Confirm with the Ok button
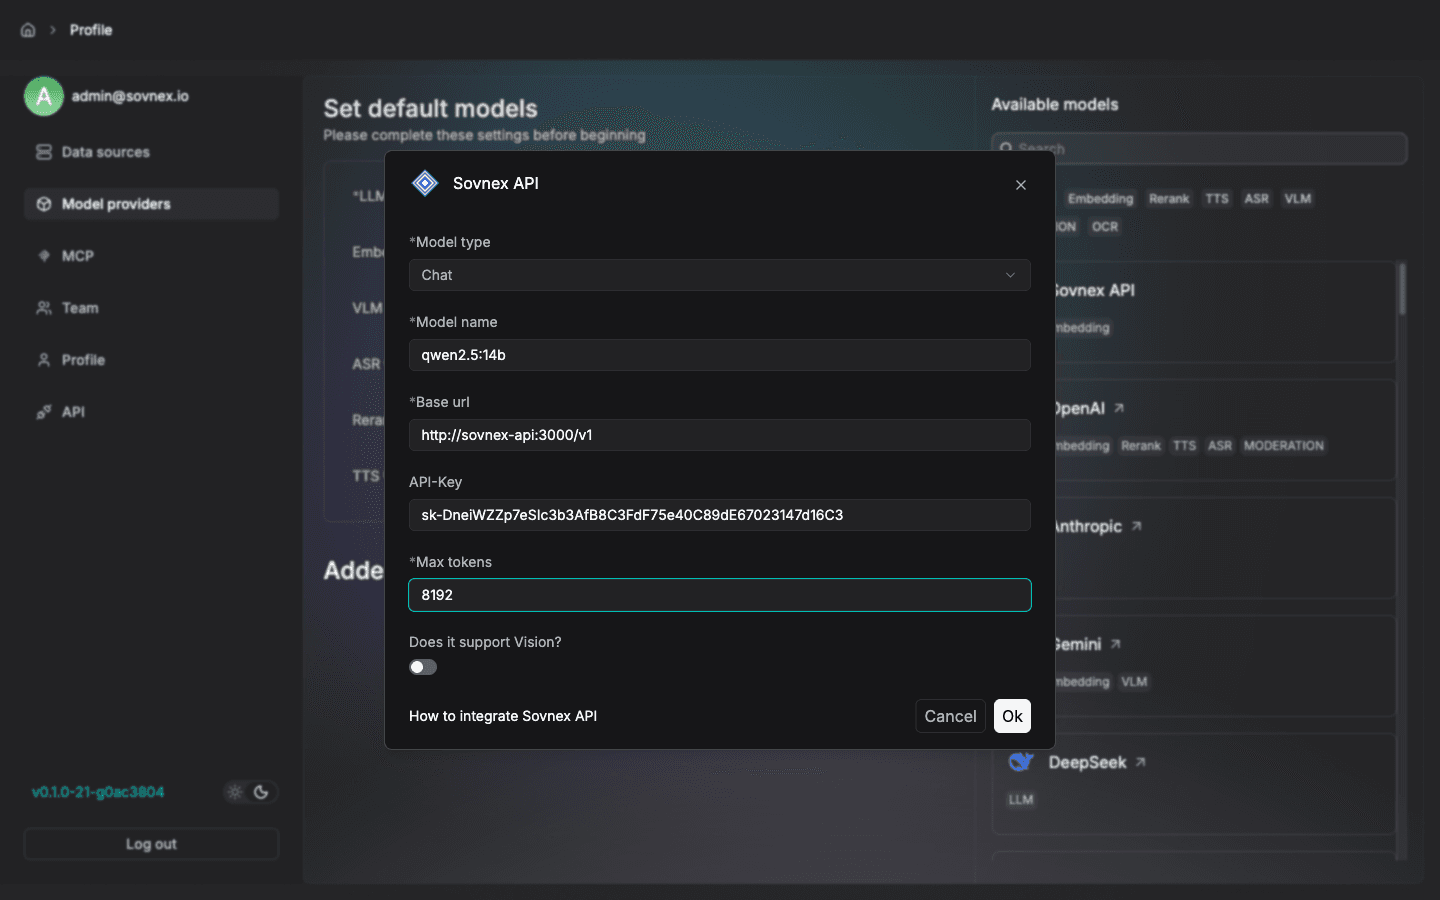The width and height of the screenshot is (1440, 900). (1012, 716)
